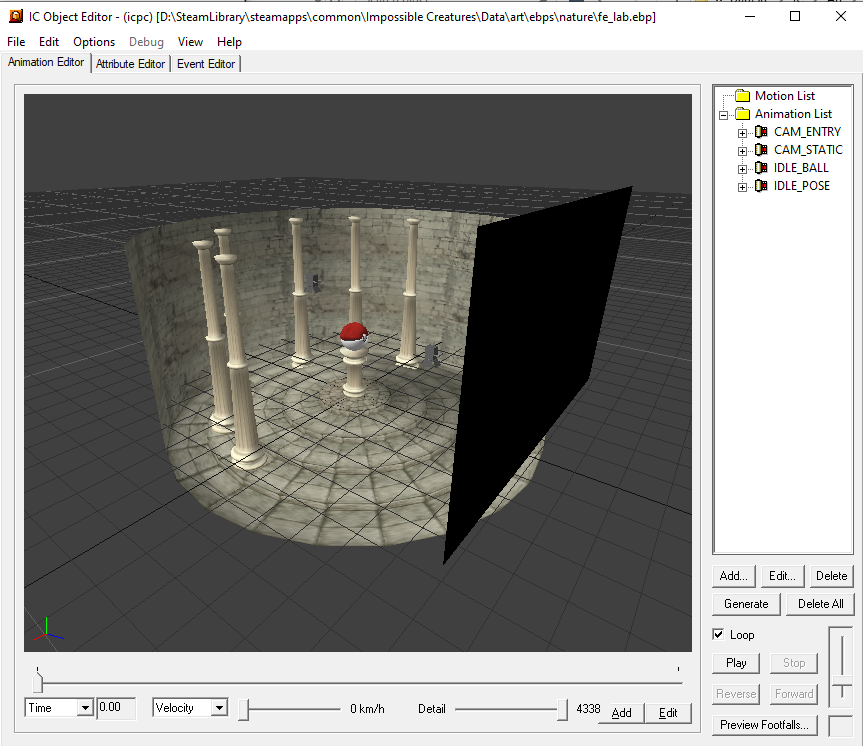Click the 0 km/h velocity readout
The width and height of the screenshot is (863, 746).
click(367, 709)
